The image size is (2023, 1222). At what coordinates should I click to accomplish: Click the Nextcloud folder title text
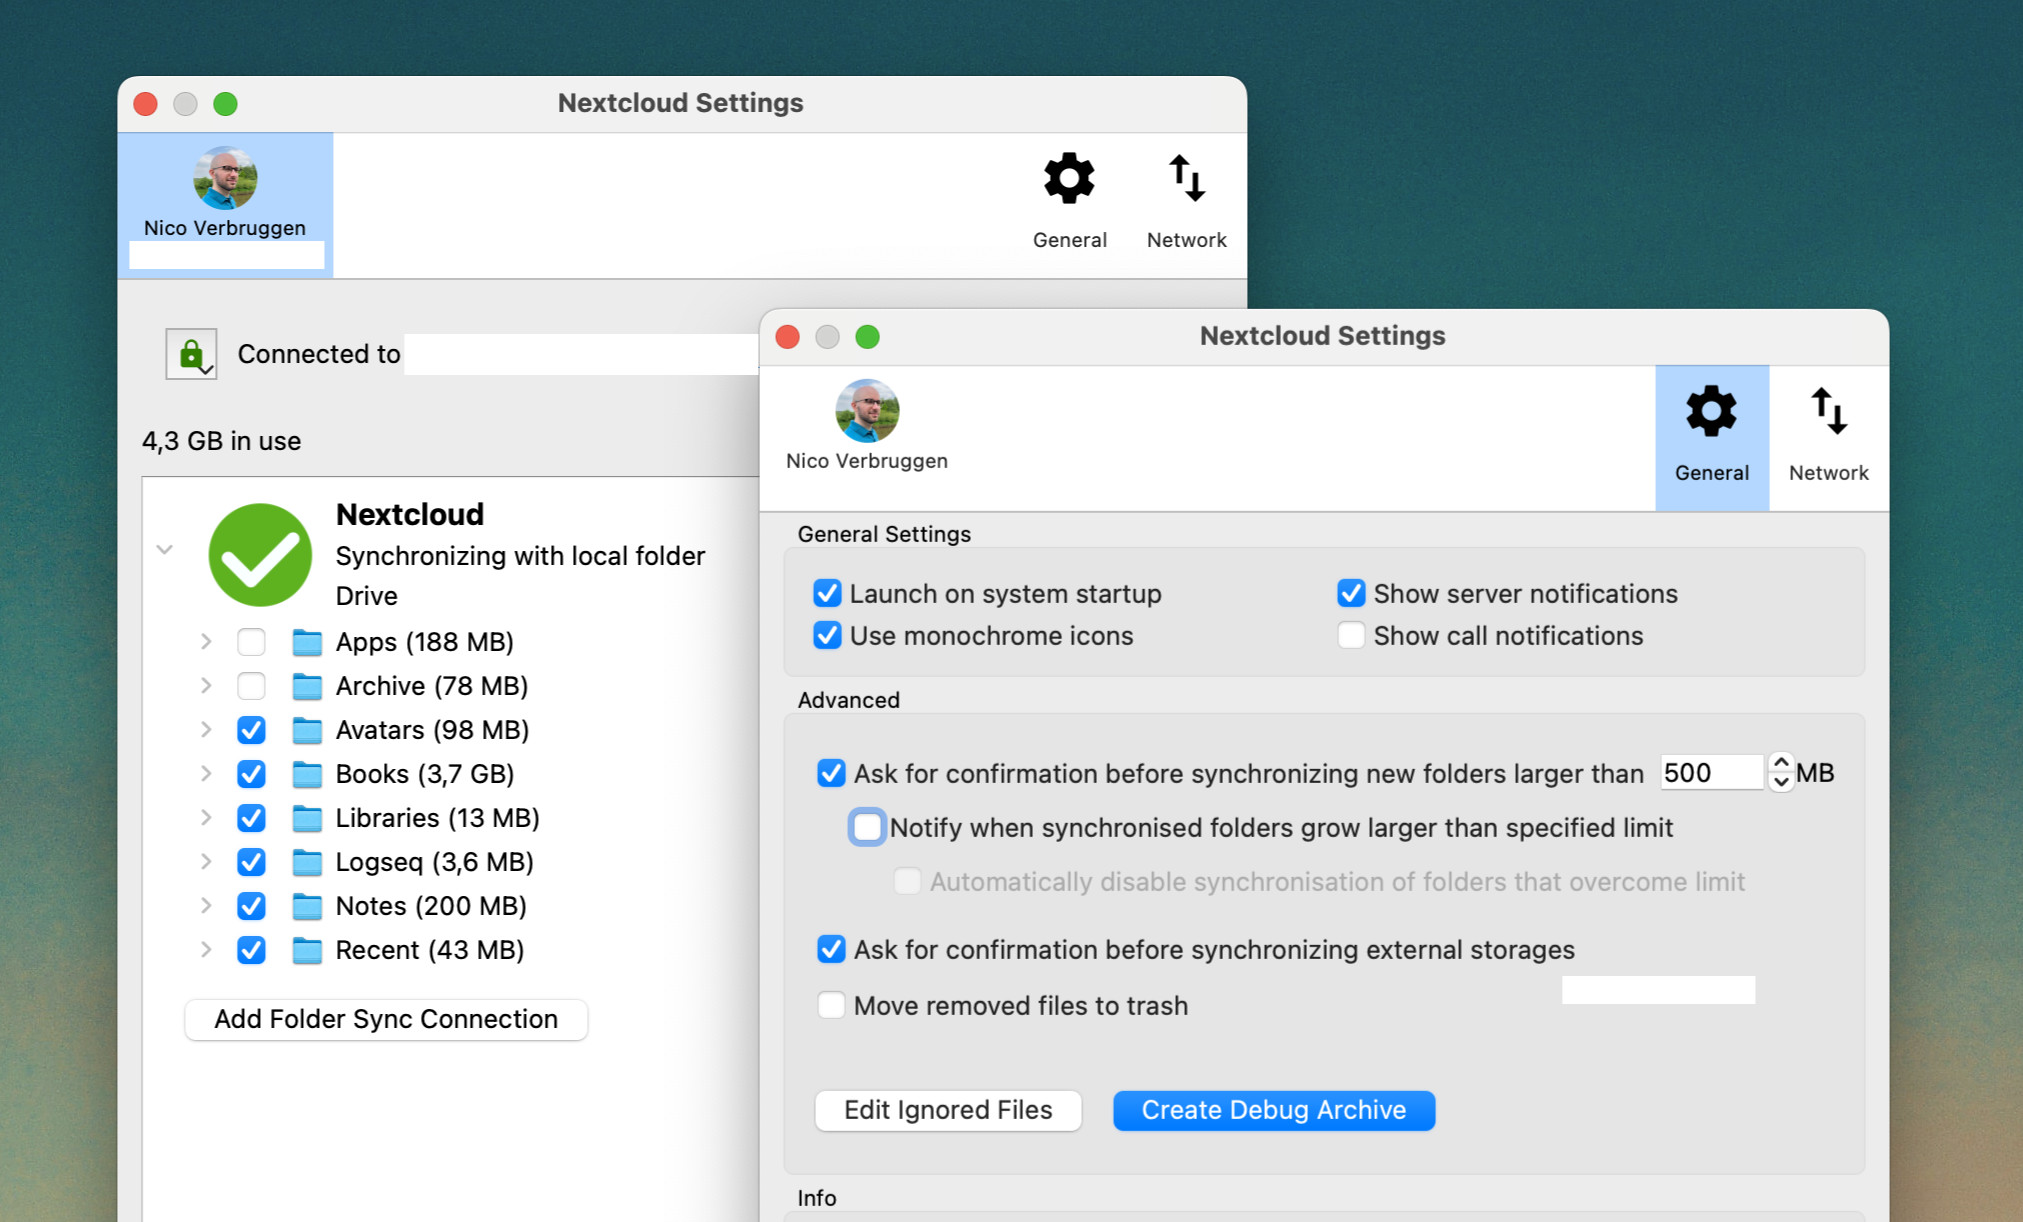[410, 514]
